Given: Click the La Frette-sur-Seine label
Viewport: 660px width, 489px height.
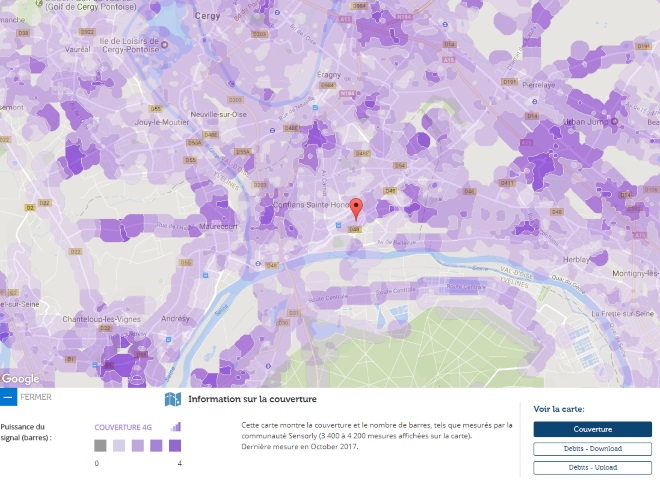Looking at the screenshot, I should coord(623,314).
